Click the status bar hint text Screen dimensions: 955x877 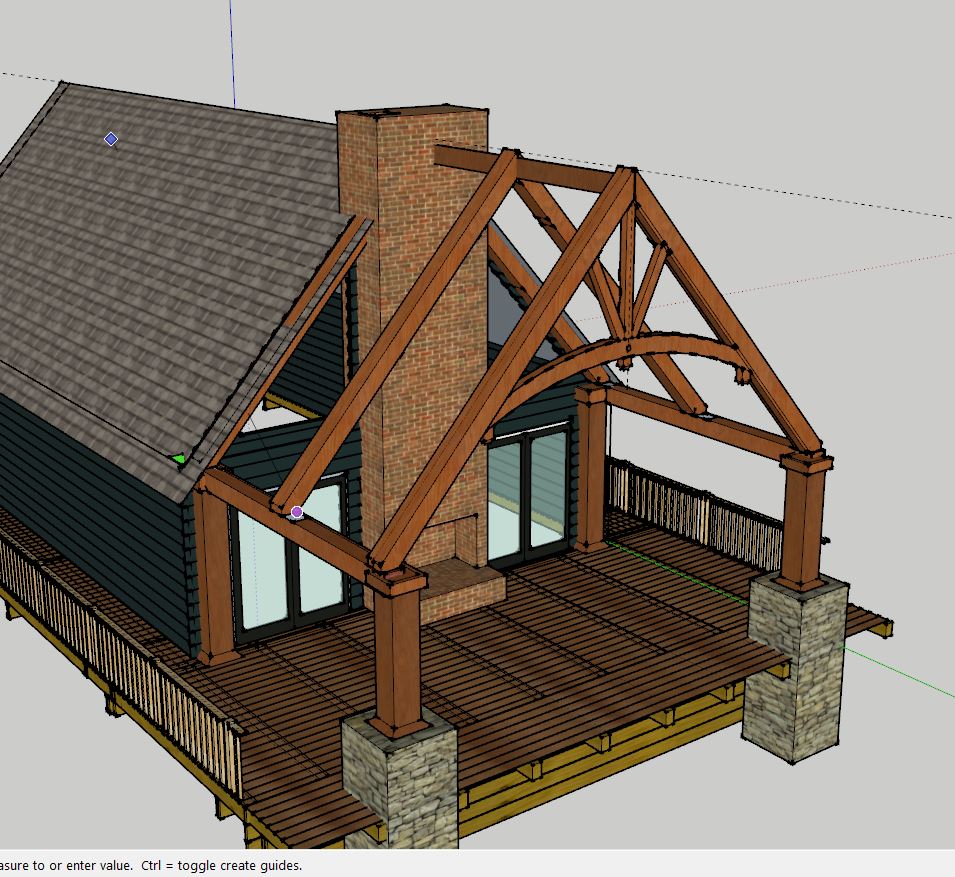tap(150, 866)
